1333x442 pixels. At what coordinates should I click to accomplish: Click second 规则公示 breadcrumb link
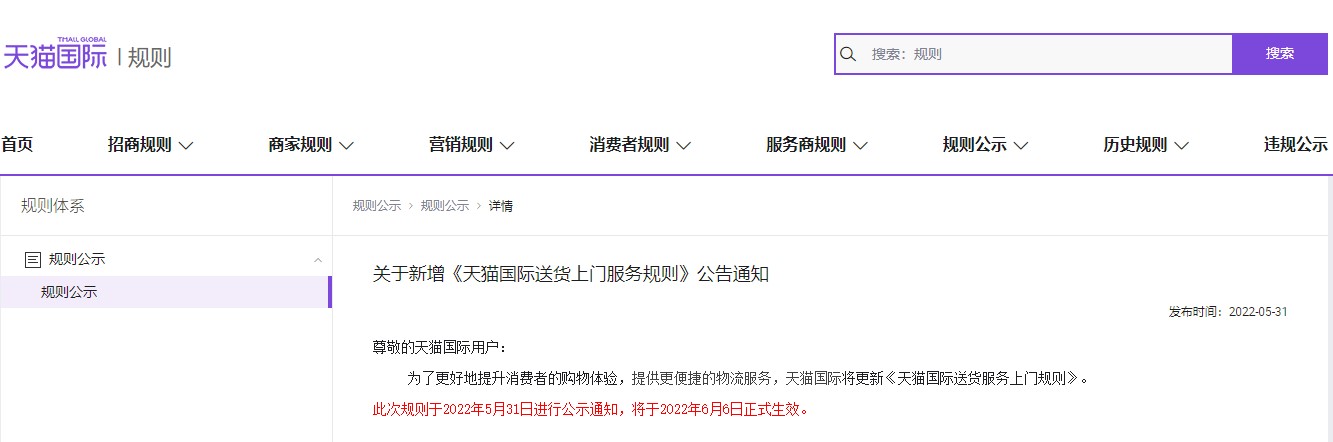coord(445,206)
